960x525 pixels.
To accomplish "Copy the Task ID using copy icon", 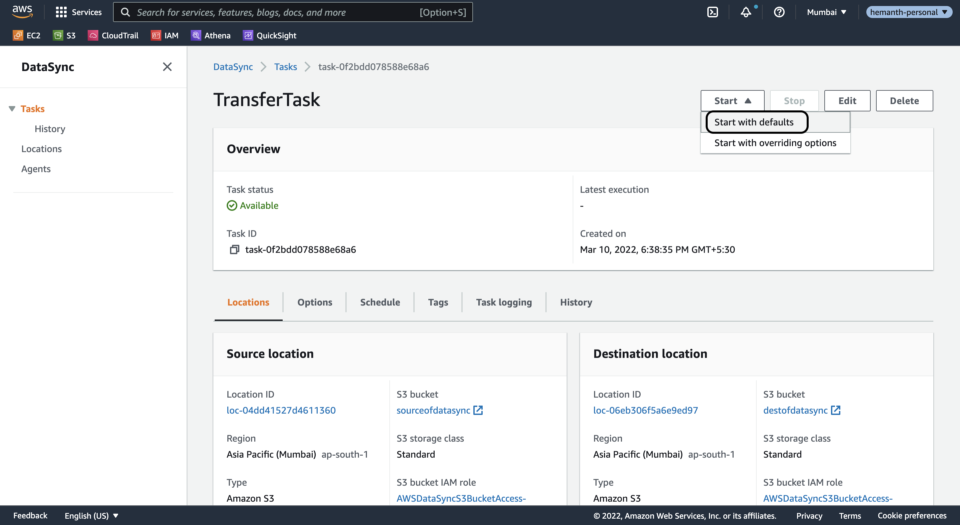I will click(x=234, y=250).
